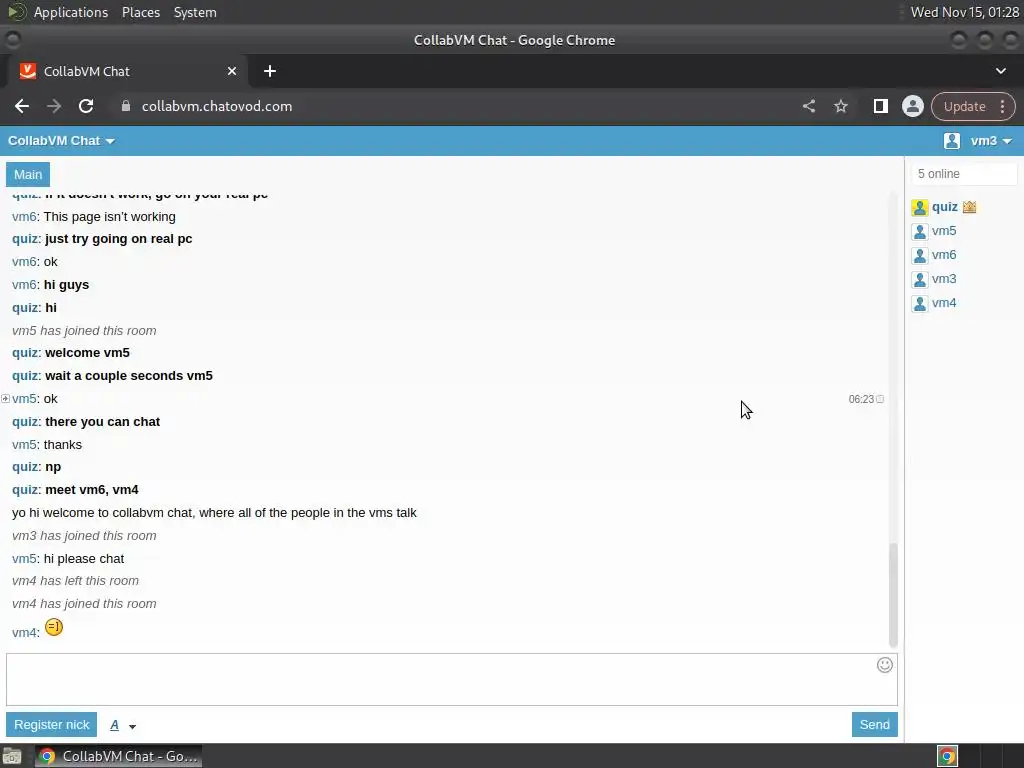Viewport: 1024px width, 768px height.
Task: Open the emoji smiley picker
Action: point(884,665)
